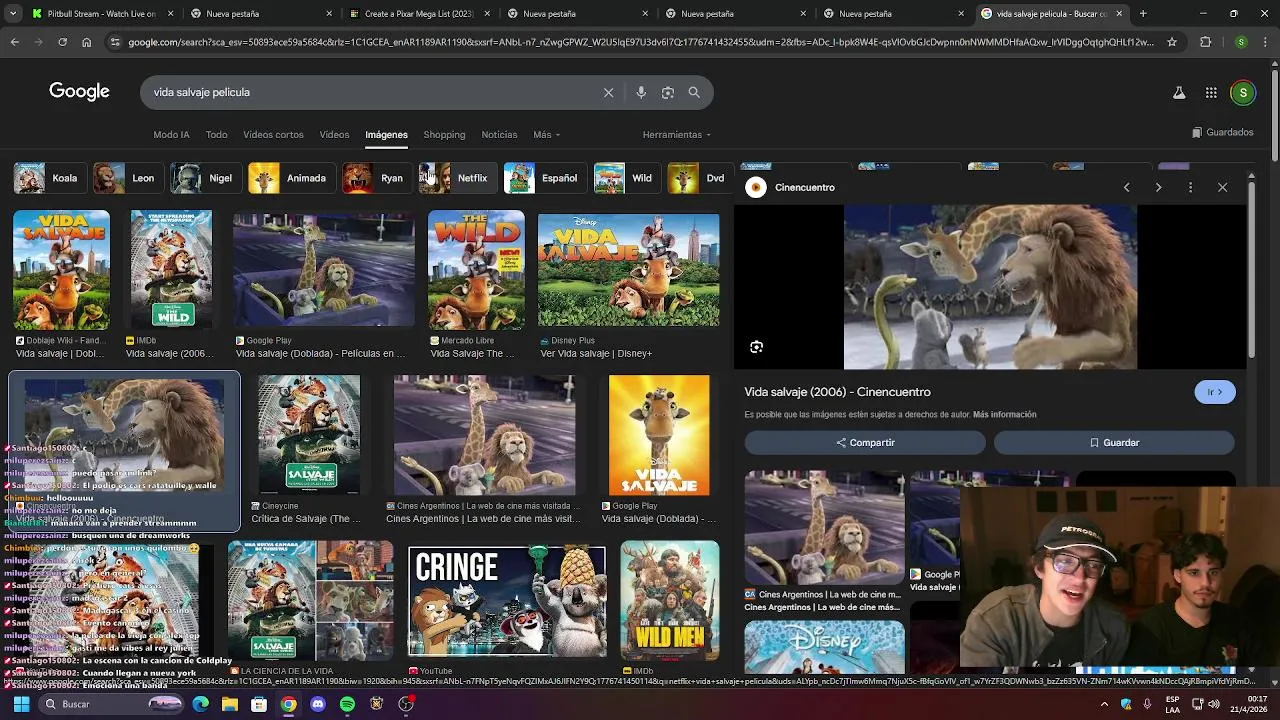1280x720 pixels.
Task: Open Search Labs flask icon
Action: click(x=1179, y=92)
